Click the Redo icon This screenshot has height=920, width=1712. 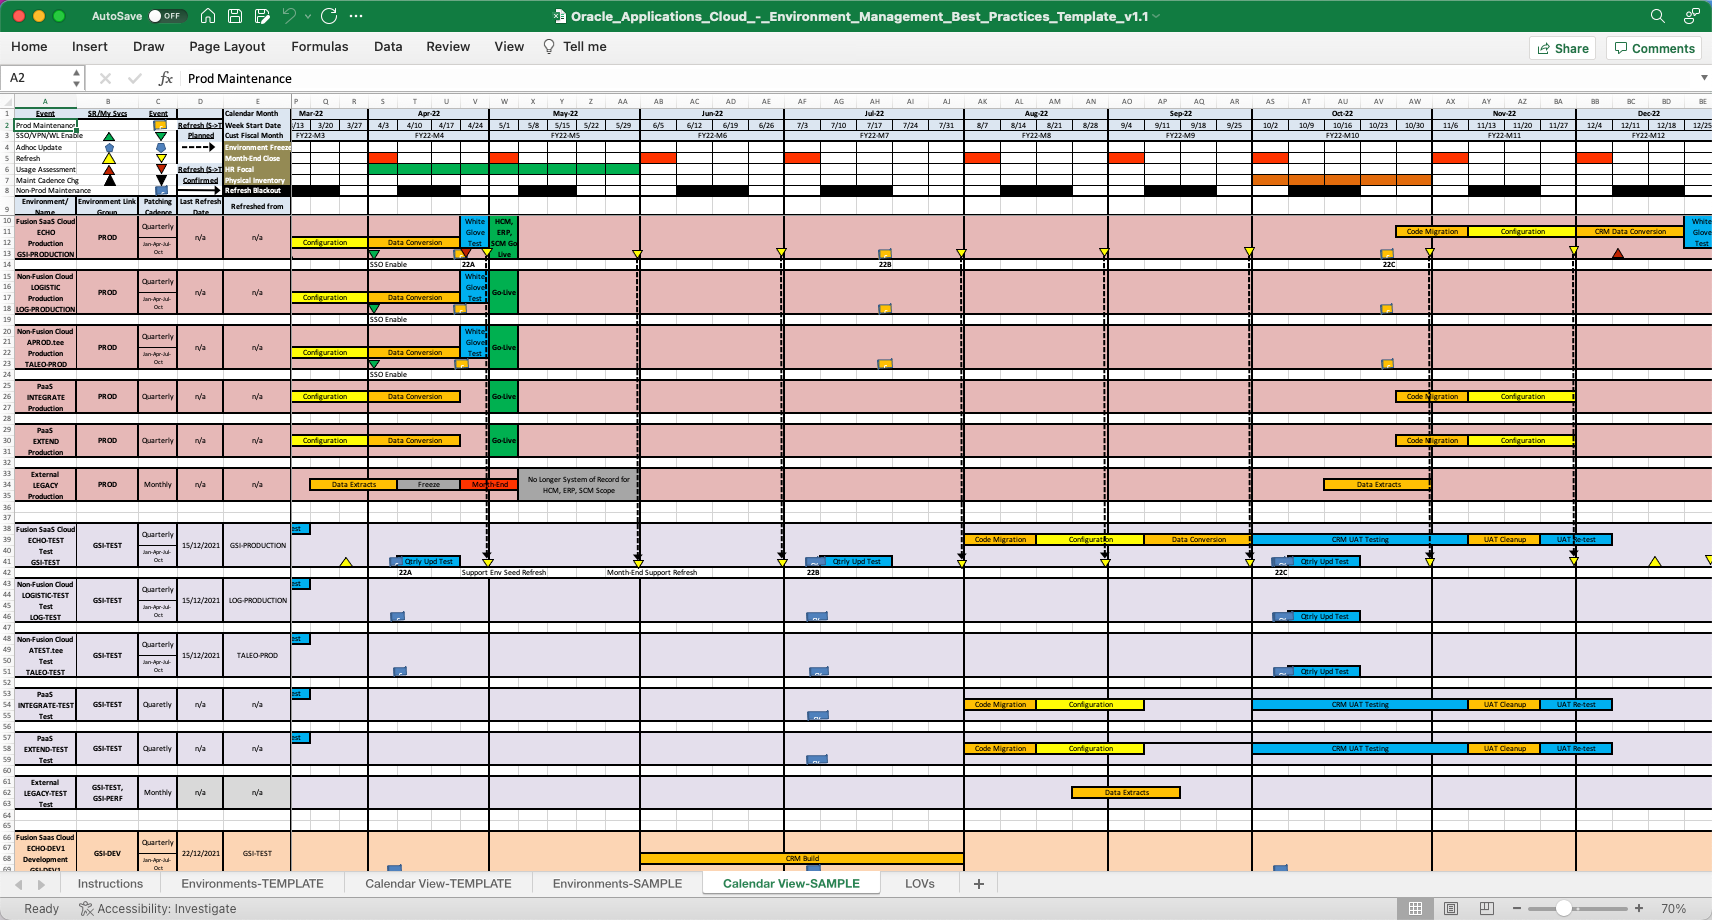(328, 15)
